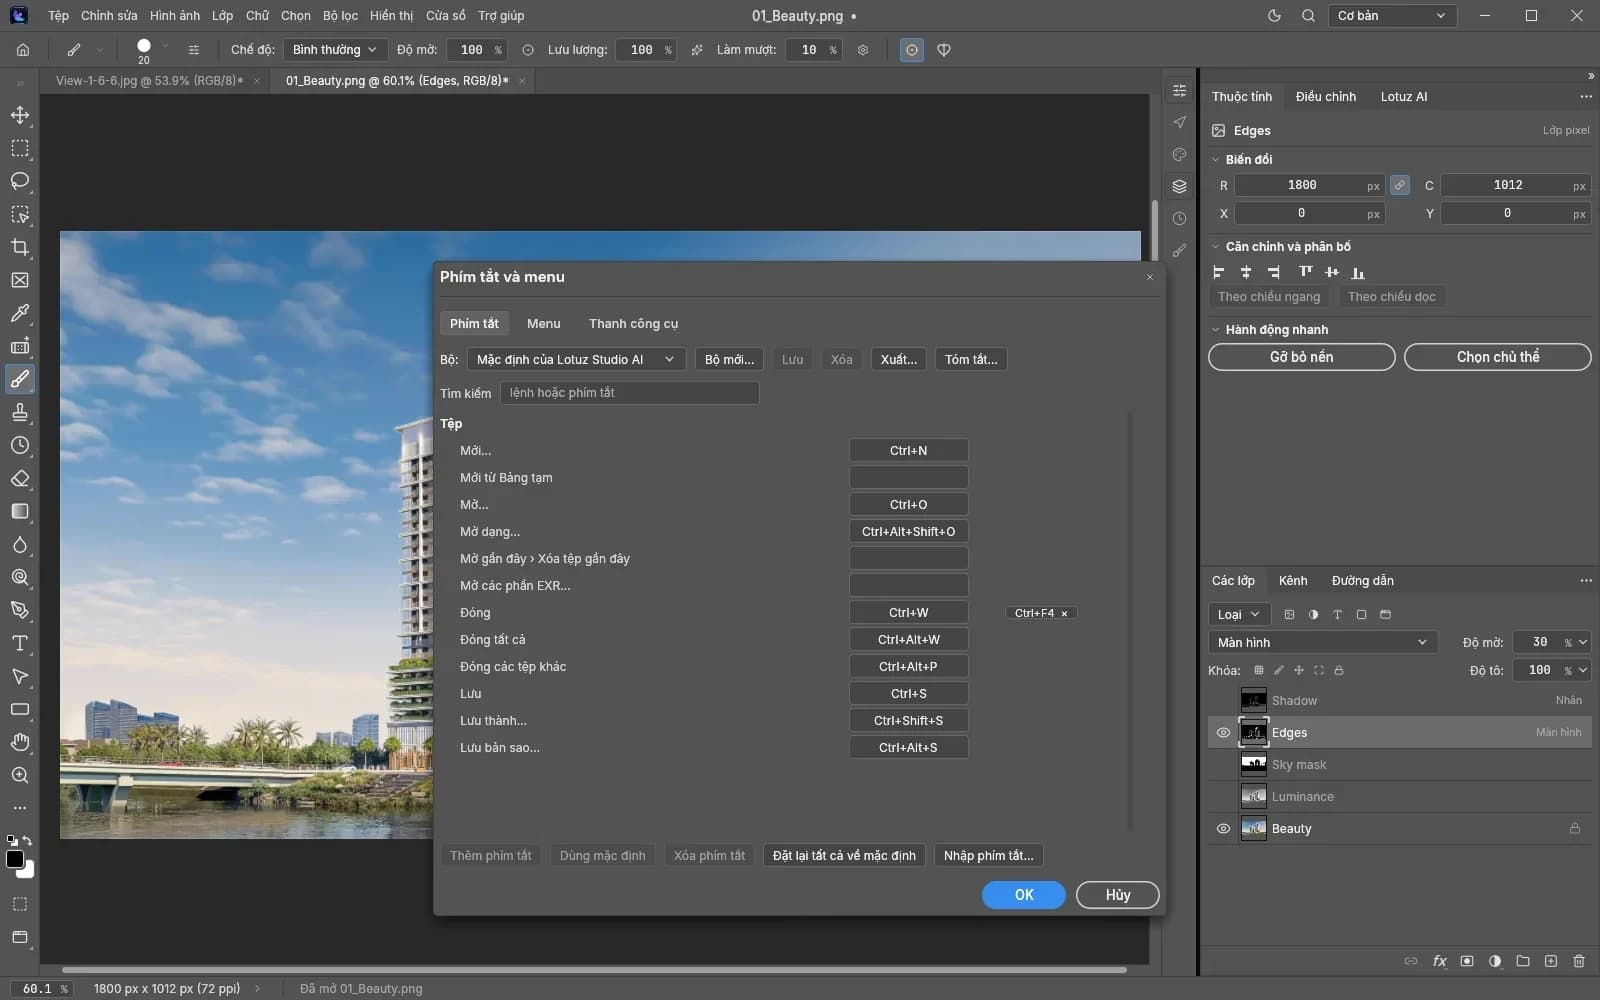1600x1000 pixels.
Task: Show the Luminance layer visibility box
Action: (1223, 797)
